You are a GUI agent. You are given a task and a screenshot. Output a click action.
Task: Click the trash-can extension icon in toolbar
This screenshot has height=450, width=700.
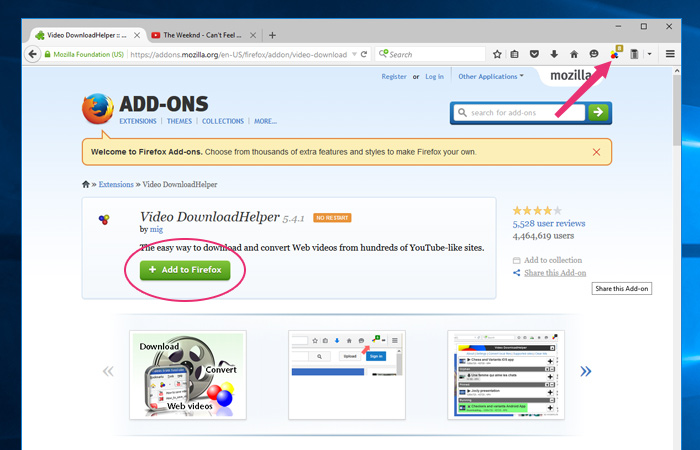(x=634, y=54)
